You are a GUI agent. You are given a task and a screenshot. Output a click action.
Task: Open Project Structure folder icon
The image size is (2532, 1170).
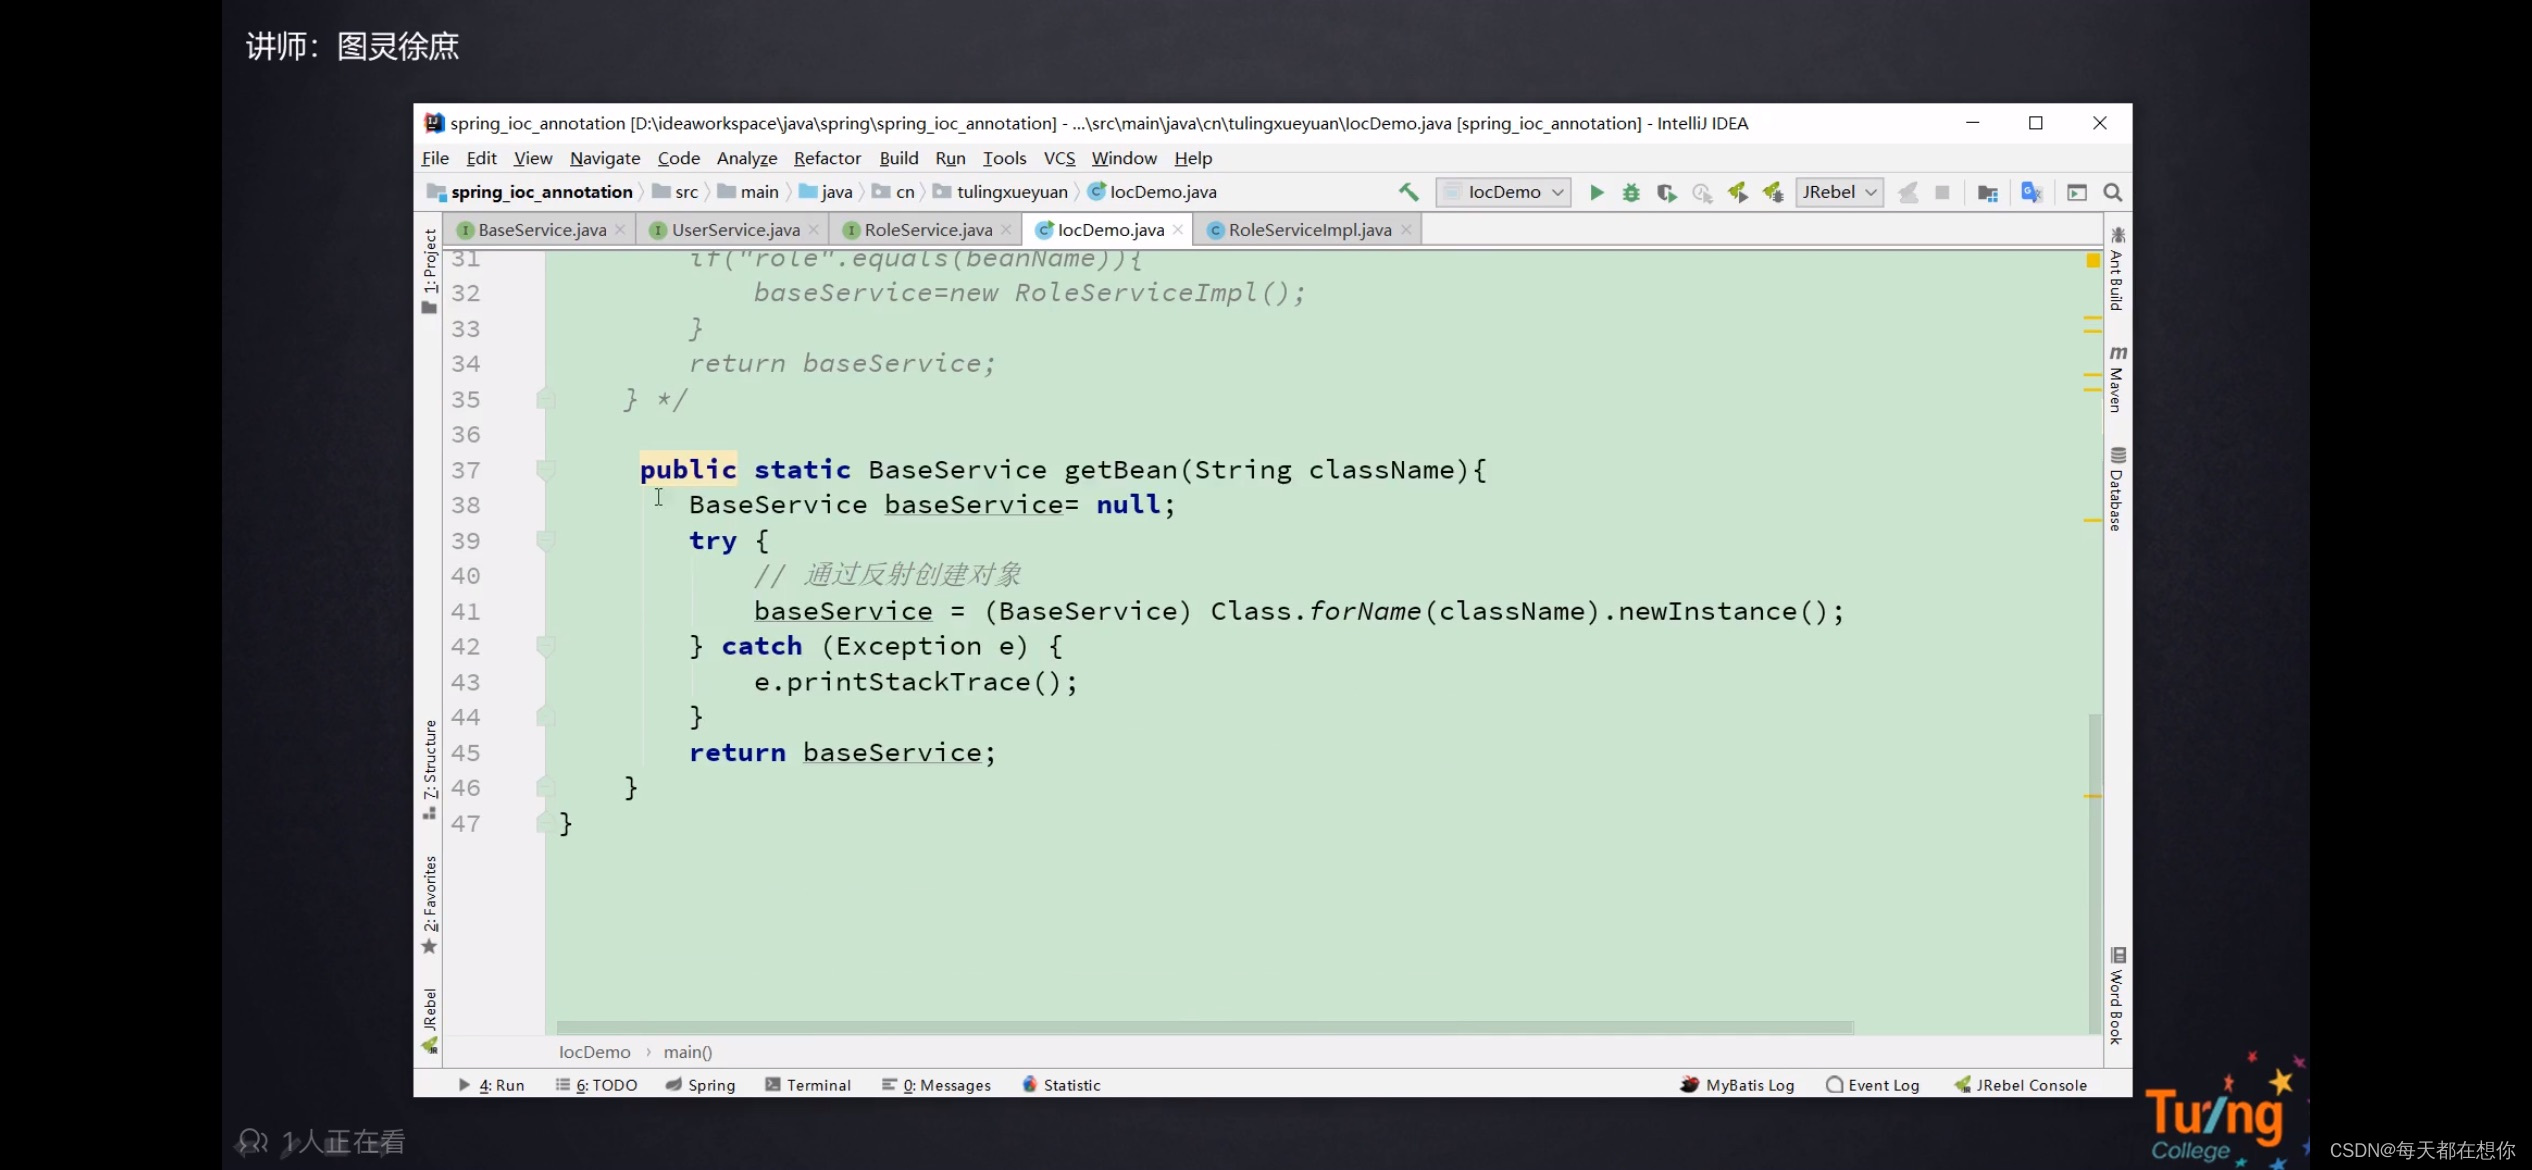(1988, 192)
